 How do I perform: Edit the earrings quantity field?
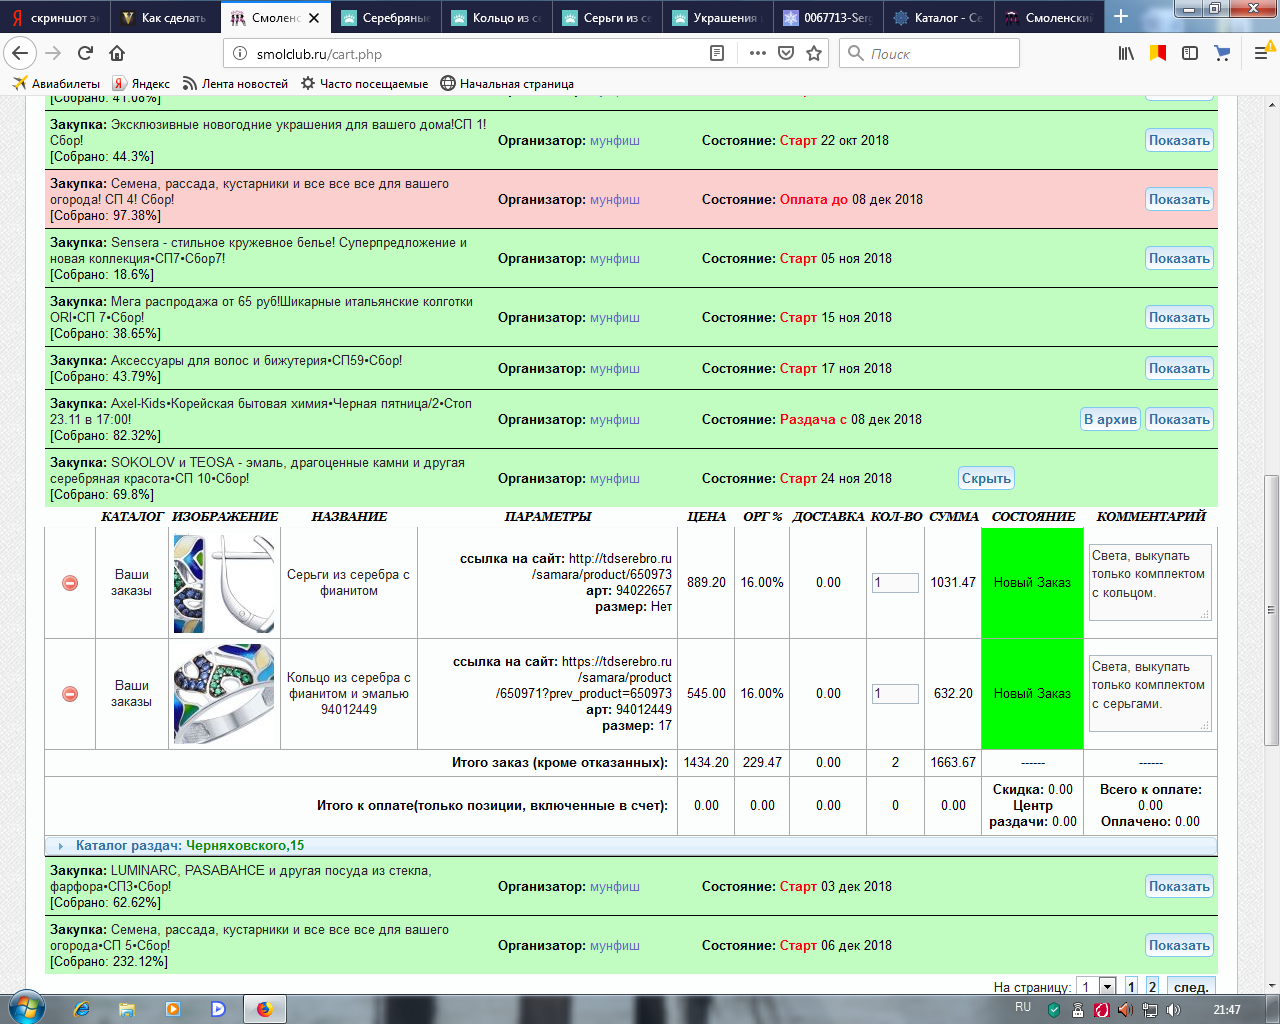click(x=895, y=582)
